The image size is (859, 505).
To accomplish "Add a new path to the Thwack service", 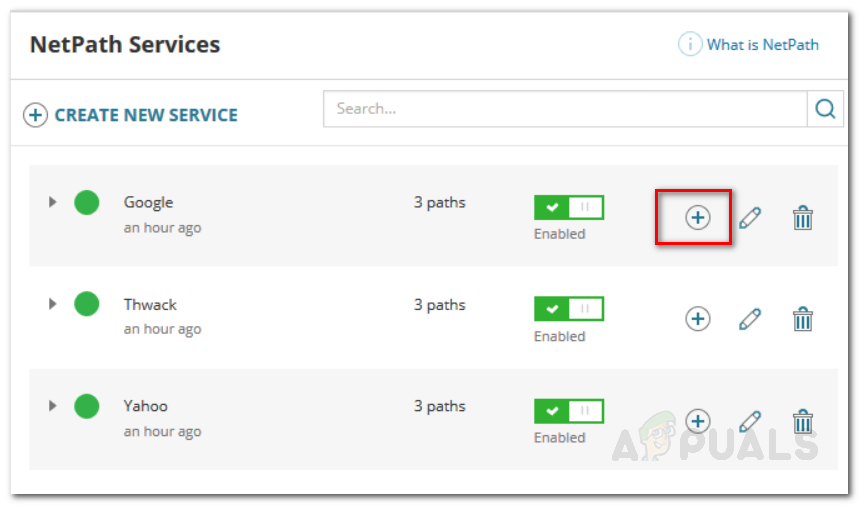I will pyautogui.click(x=697, y=319).
